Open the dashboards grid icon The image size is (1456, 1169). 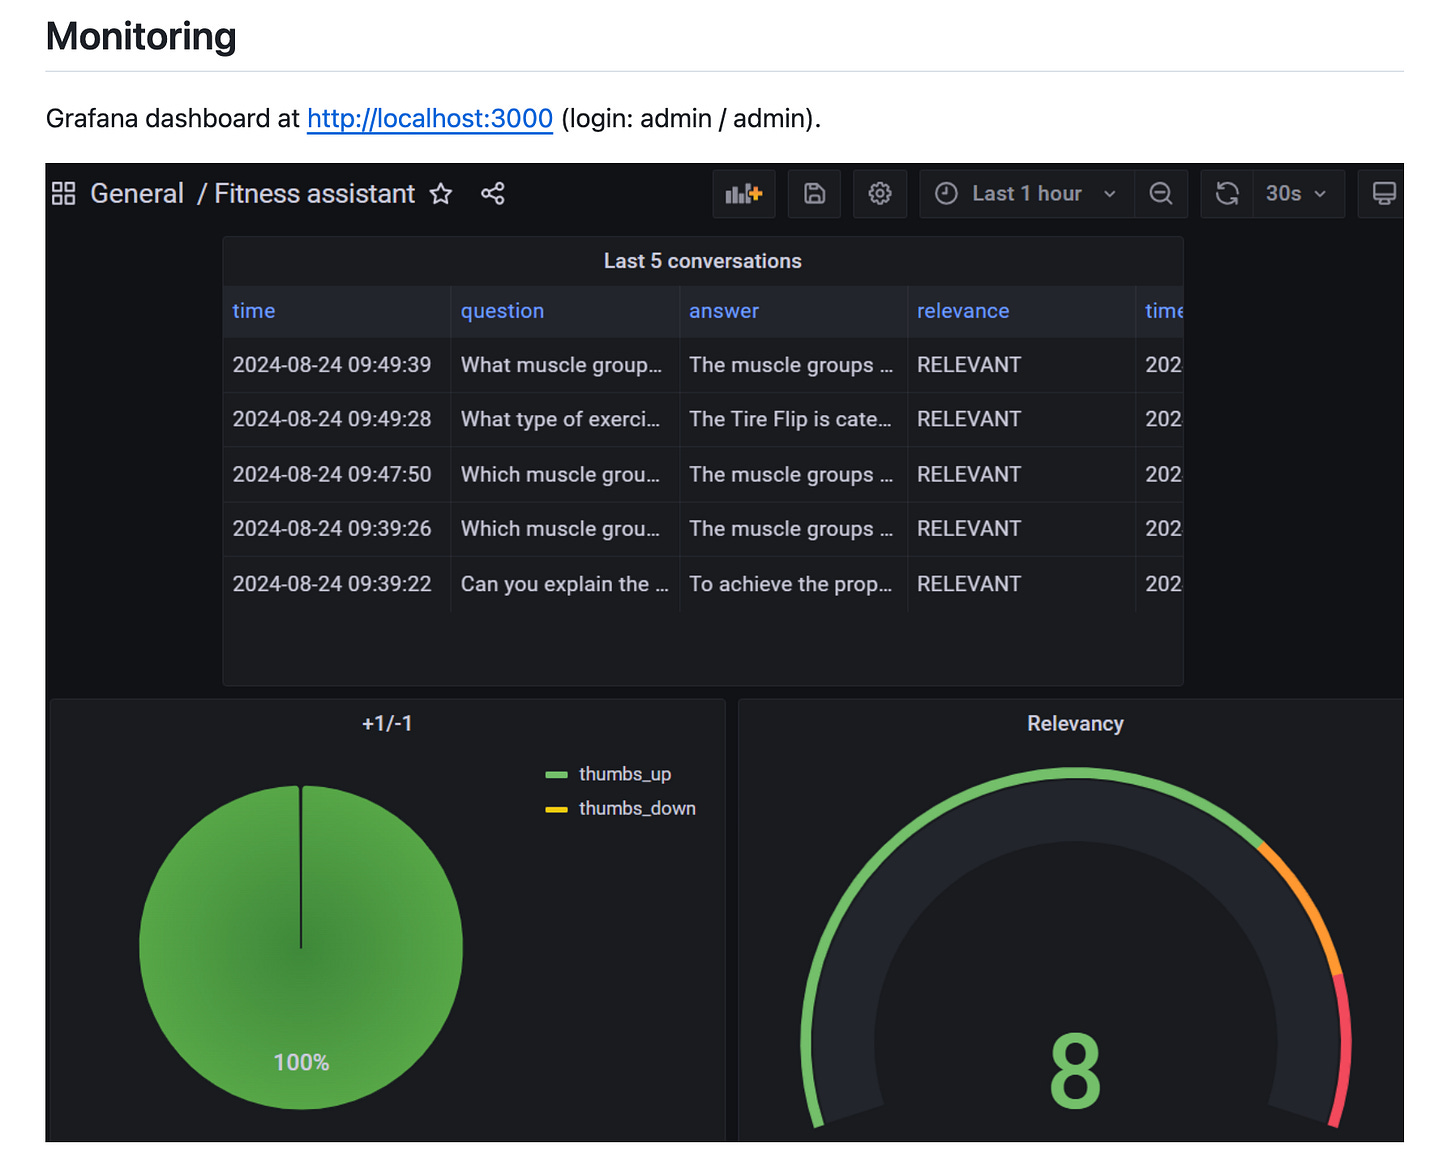pyautogui.click(x=64, y=193)
